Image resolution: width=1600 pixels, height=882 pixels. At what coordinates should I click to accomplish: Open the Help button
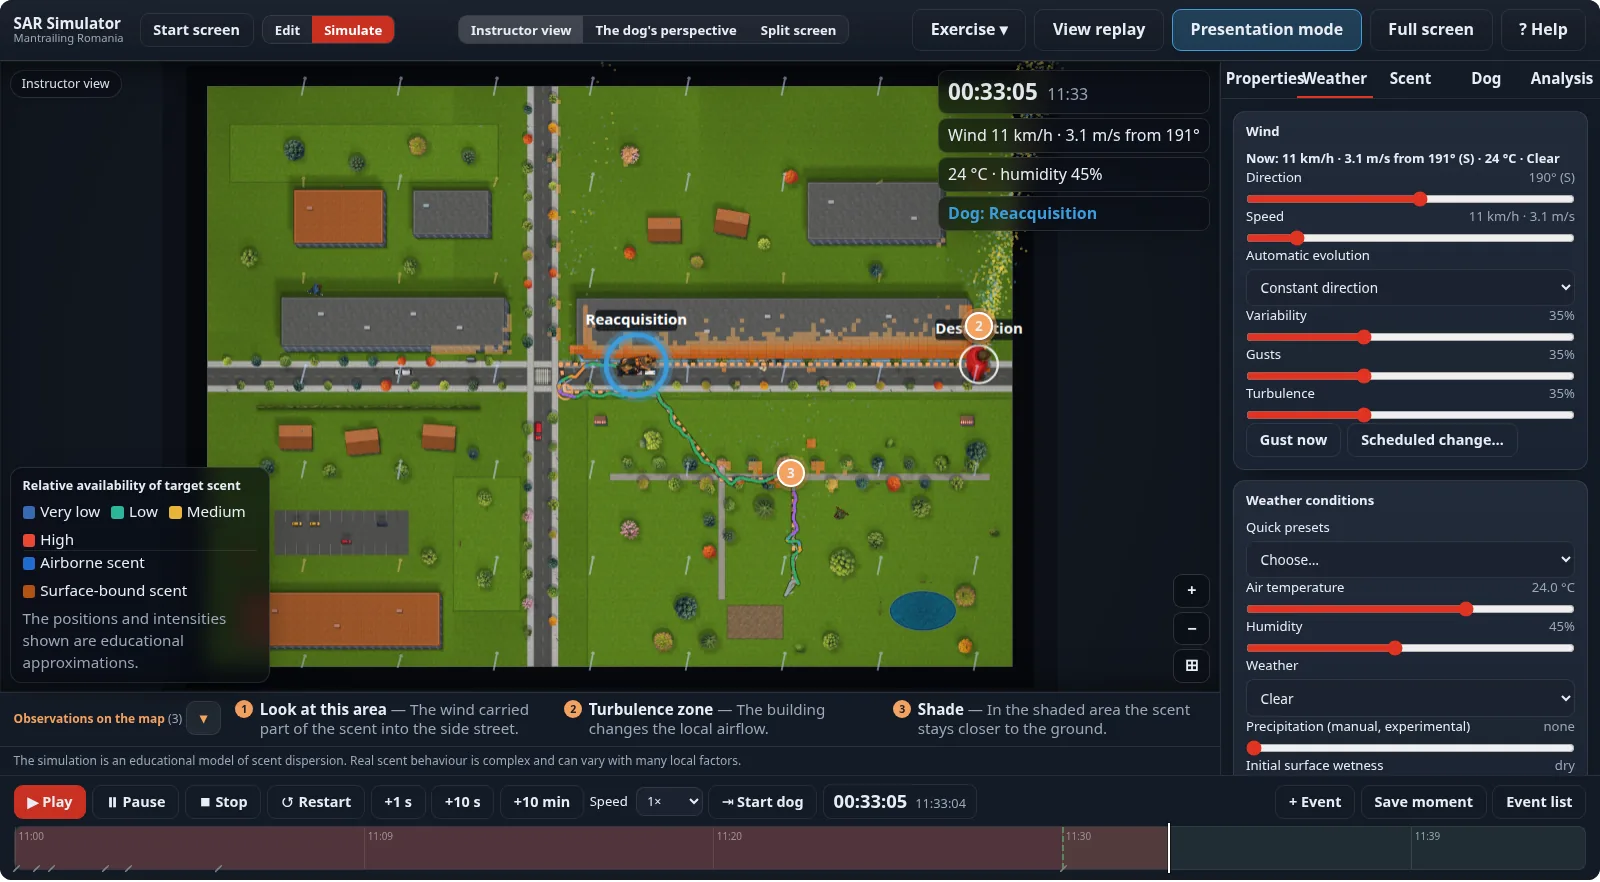(1543, 30)
